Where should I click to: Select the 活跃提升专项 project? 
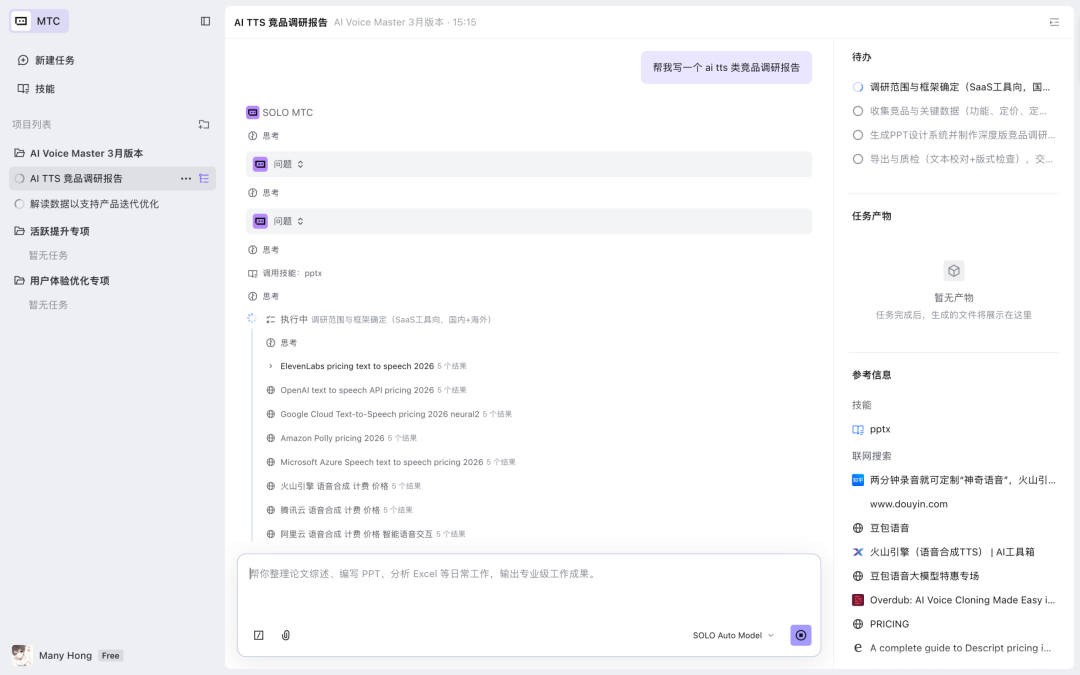[60, 230]
